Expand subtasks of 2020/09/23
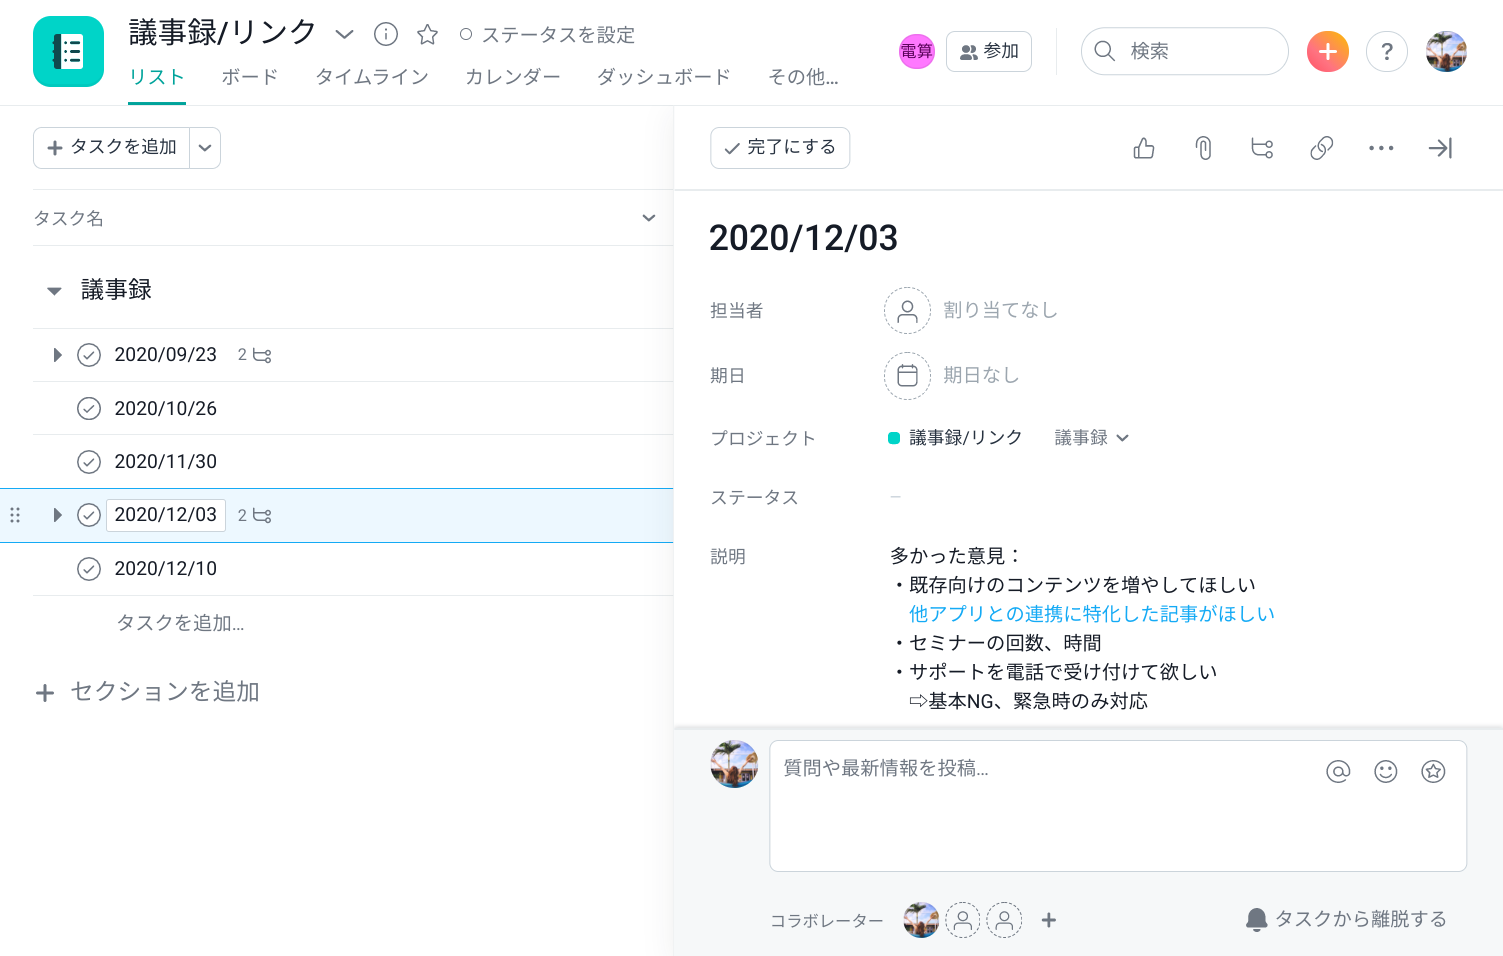The height and width of the screenshot is (956, 1503). pos(57,355)
